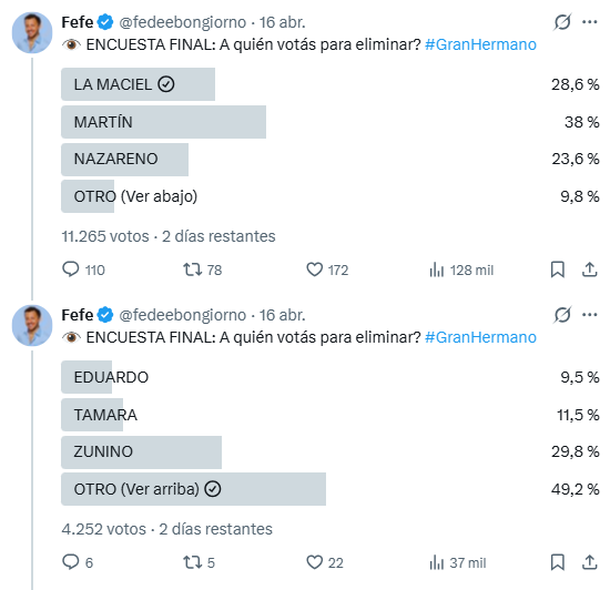Screen dimensions: 610x590
Task: Reply to the first poll tweet
Action: 71,270
